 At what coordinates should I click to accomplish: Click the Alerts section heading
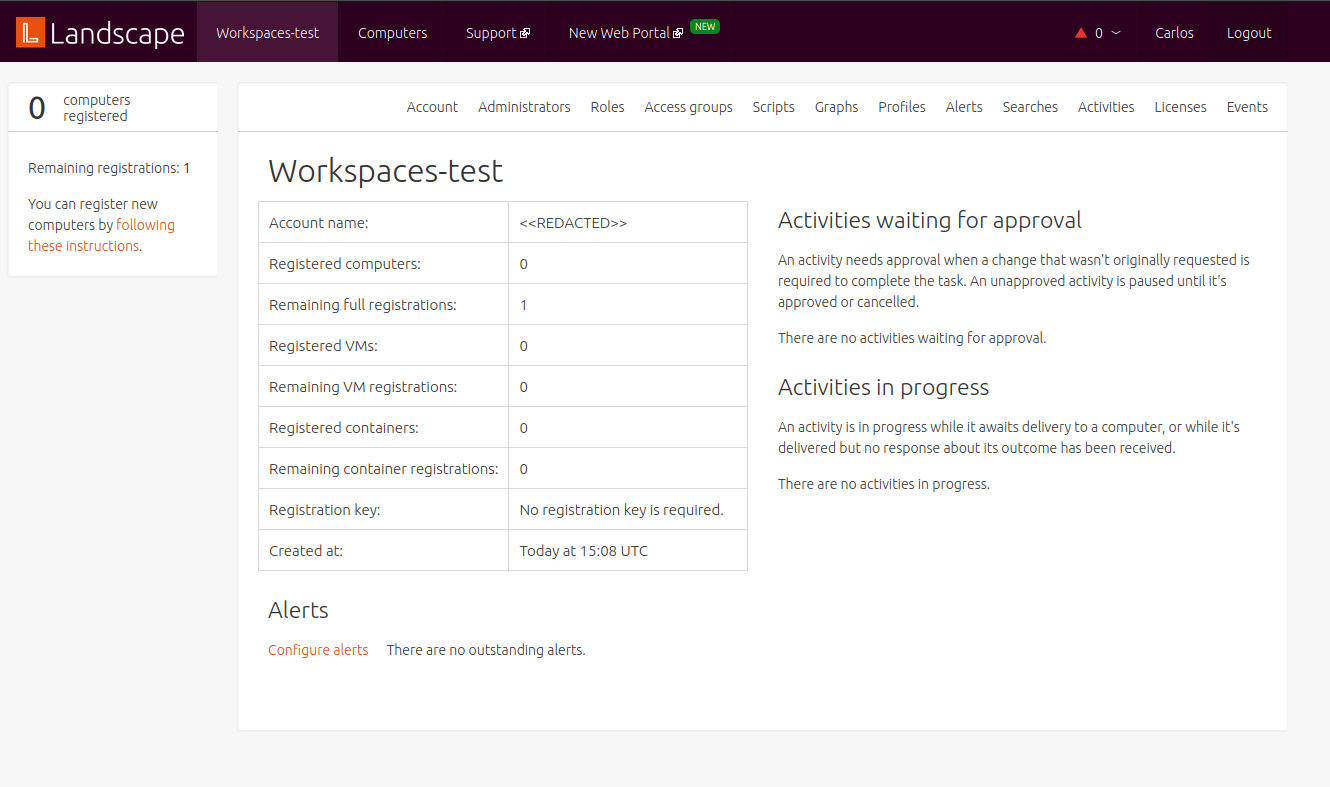298,610
